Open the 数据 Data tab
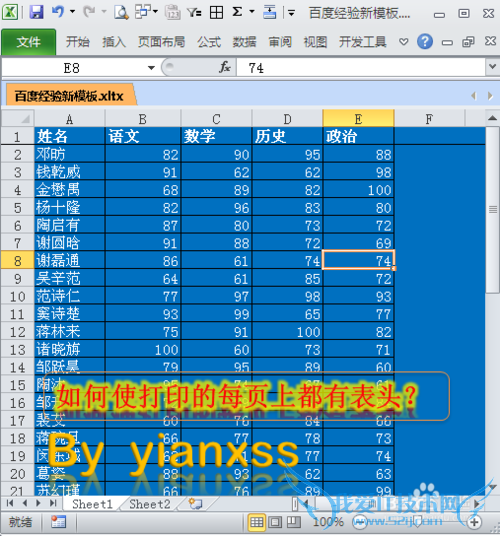The height and width of the screenshot is (536, 500). click(x=244, y=42)
